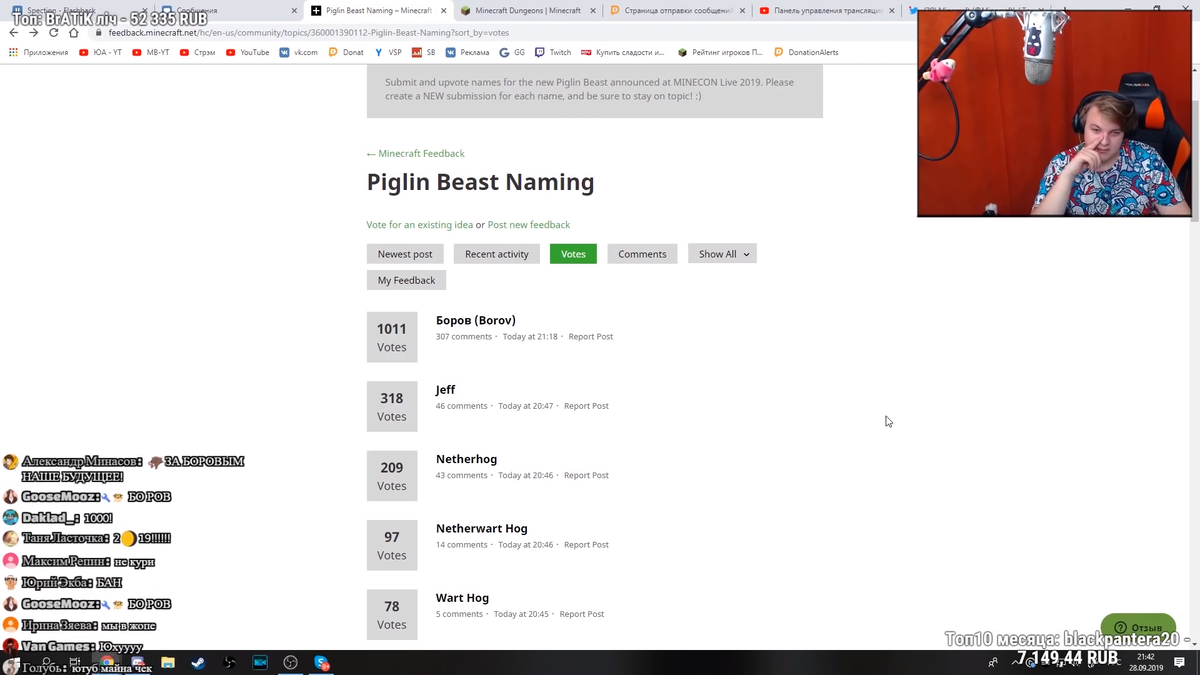Report the Wart Hog post
This screenshot has width=1200, height=675.
tap(582, 614)
